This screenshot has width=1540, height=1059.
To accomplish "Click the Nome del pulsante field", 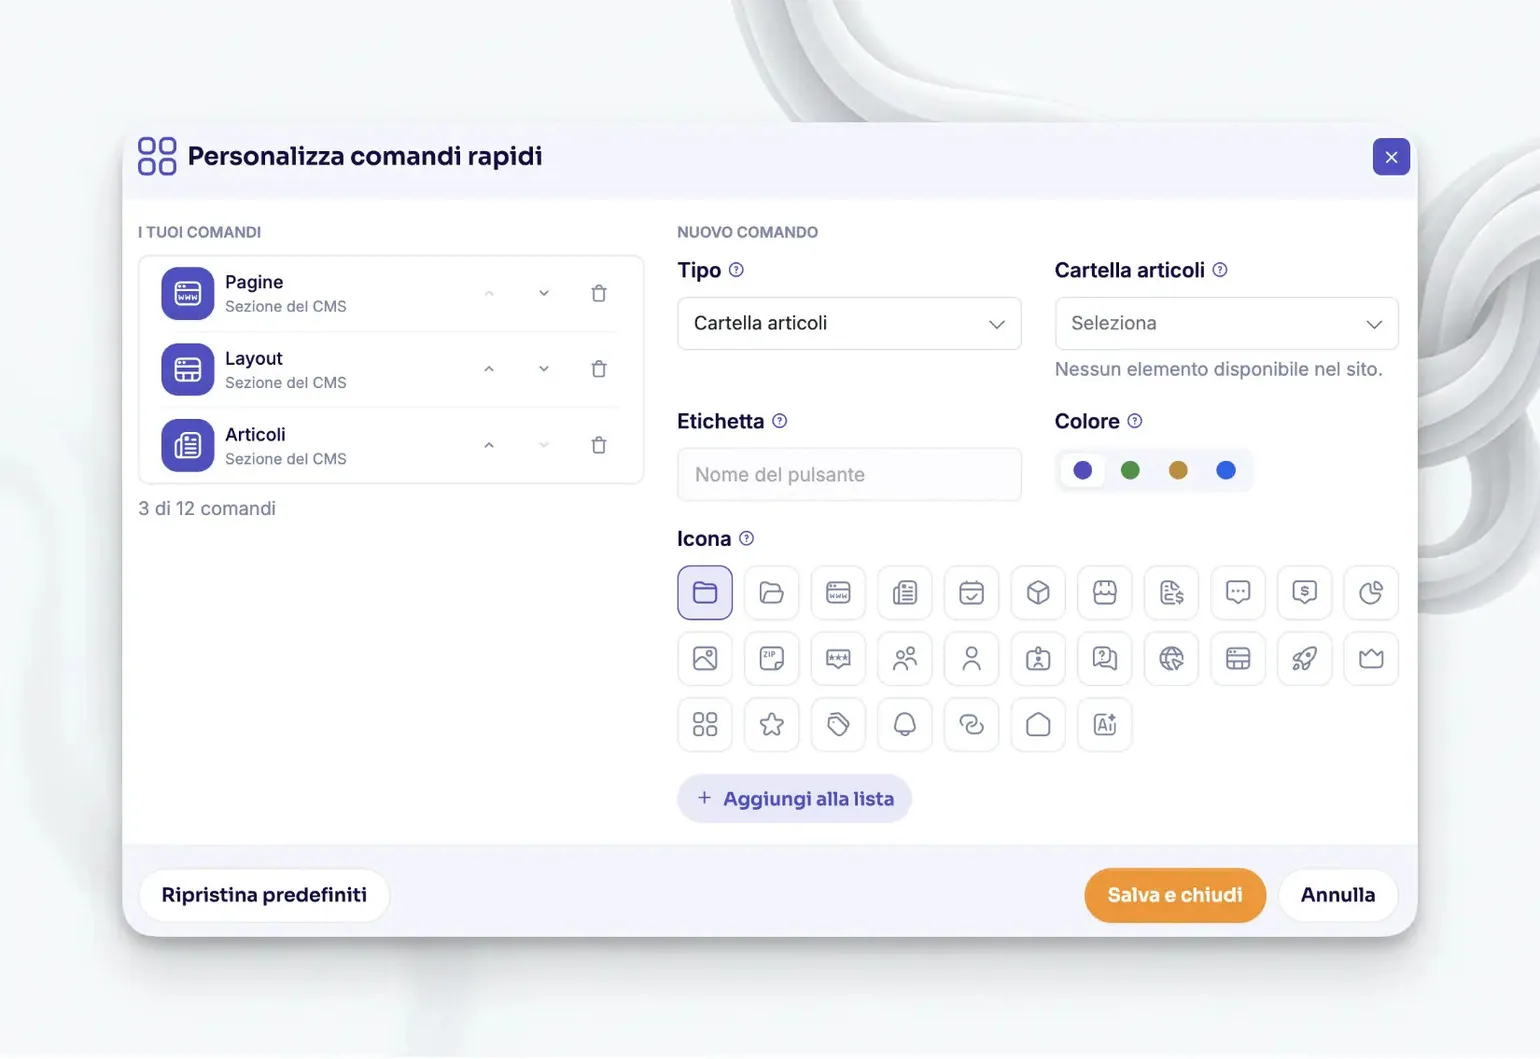I will pyautogui.click(x=849, y=474).
